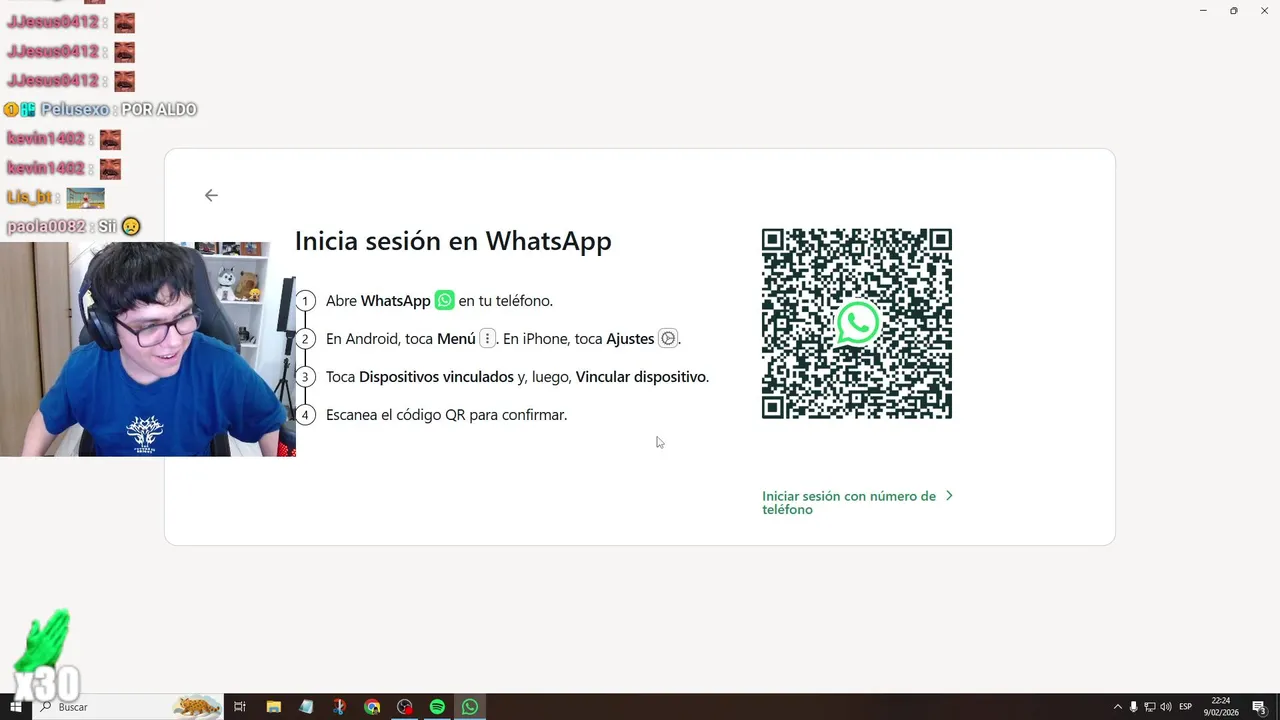Open Google Chrome from the taskbar

point(372,707)
